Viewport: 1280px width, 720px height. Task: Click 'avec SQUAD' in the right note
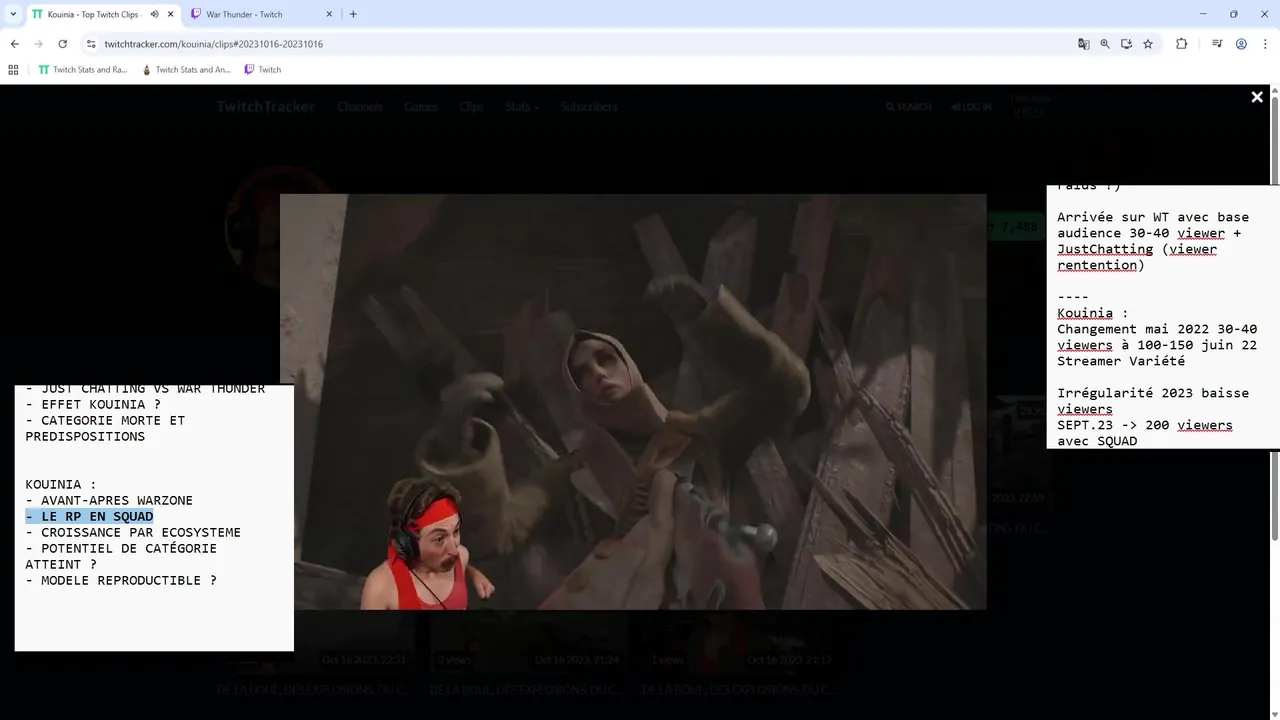(x=1097, y=441)
